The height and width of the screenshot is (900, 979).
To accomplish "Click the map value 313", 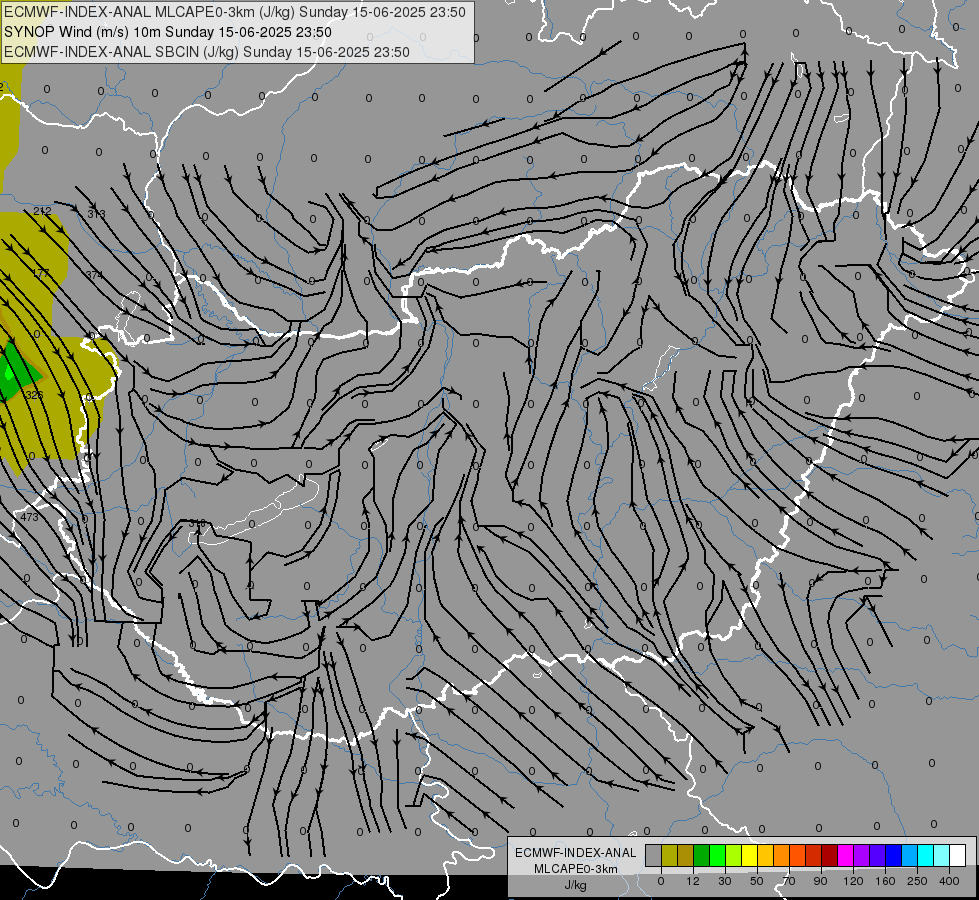I will tap(96, 214).
